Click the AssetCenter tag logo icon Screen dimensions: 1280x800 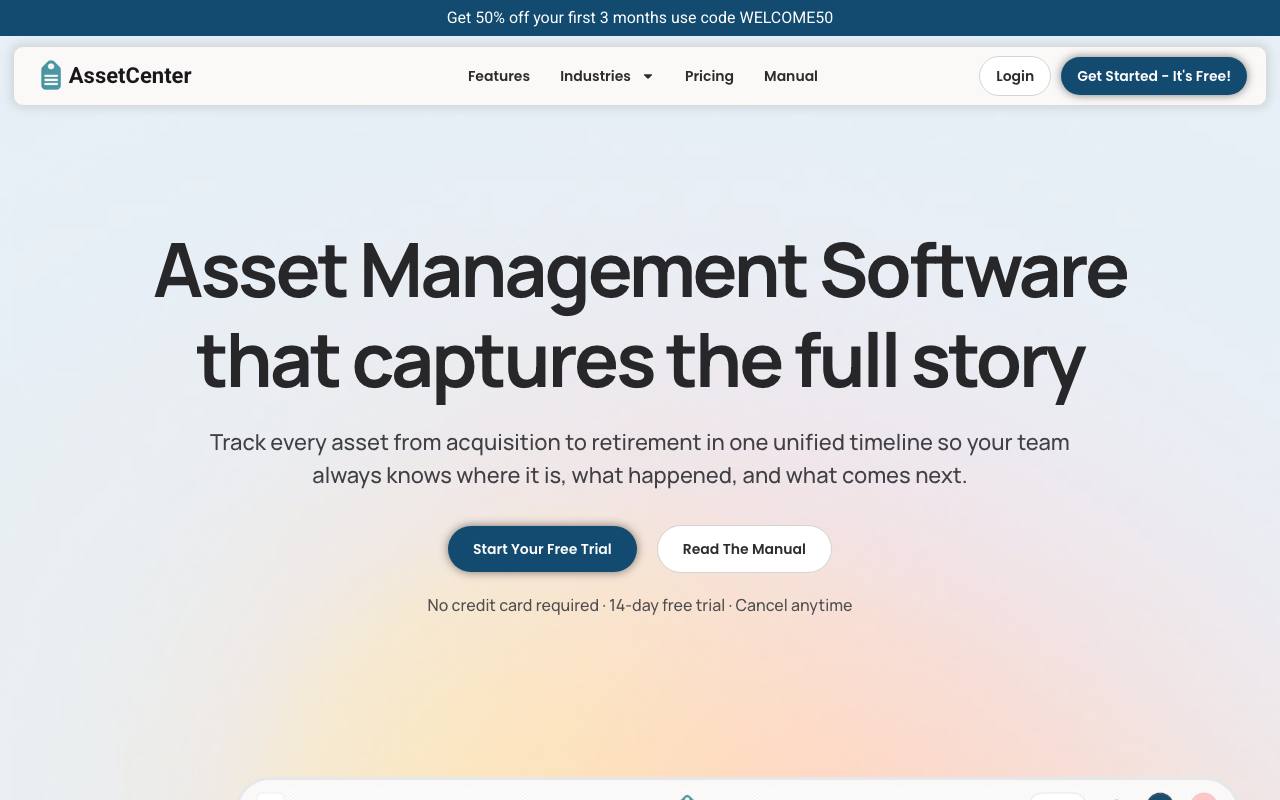pyautogui.click(x=51, y=75)
